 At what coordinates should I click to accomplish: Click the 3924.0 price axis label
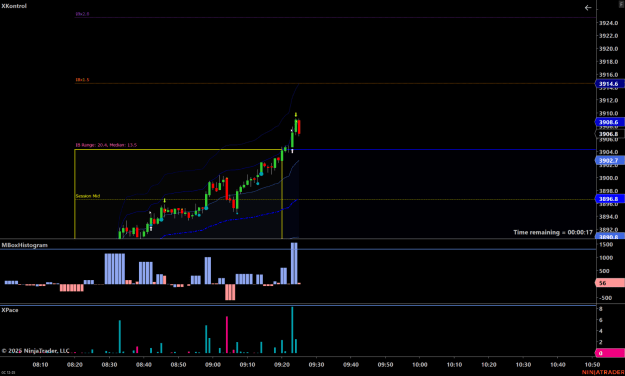click(609, 23)
